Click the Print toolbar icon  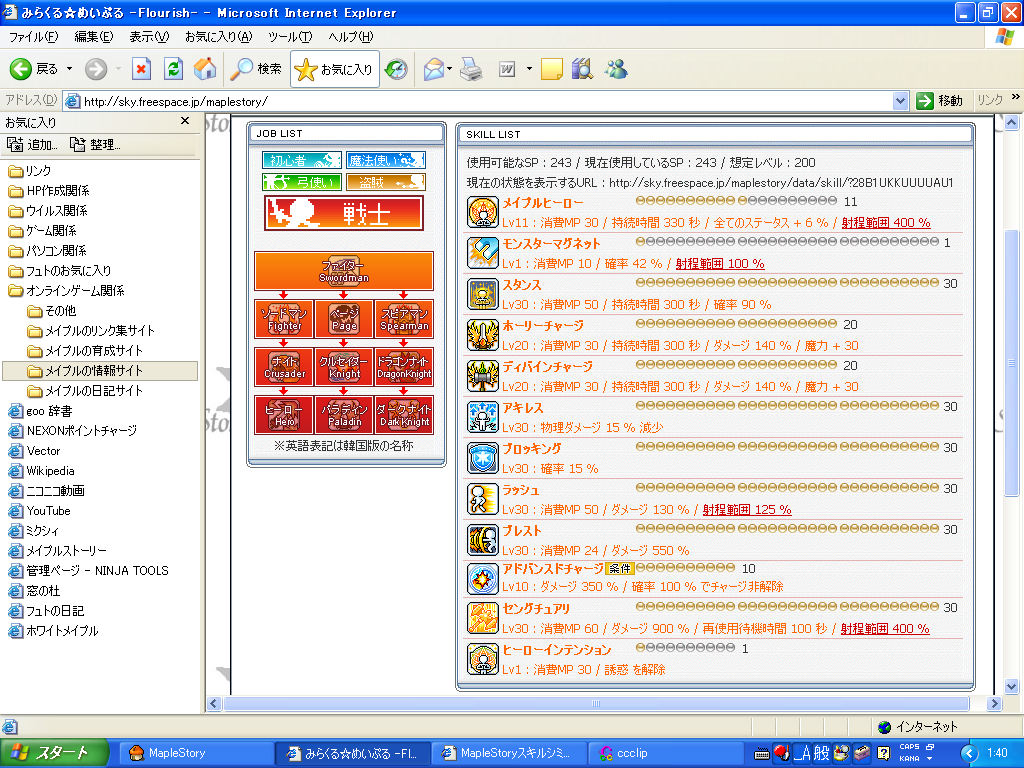pyautogui.click(x=471, y=69)
